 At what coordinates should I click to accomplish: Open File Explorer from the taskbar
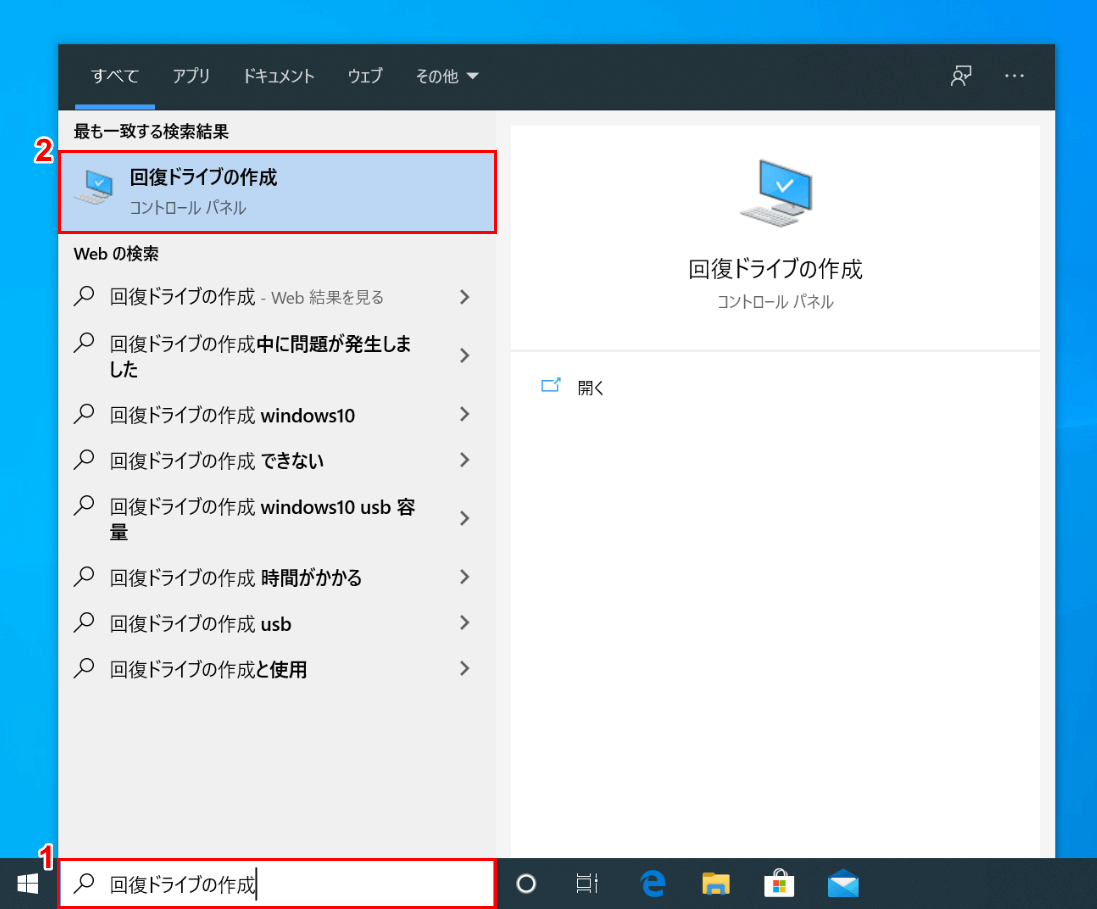(x=716, y=884)
